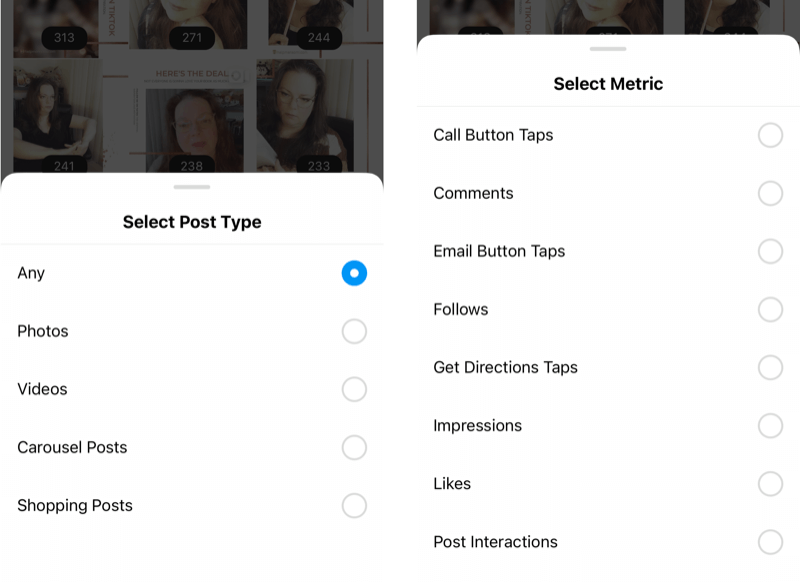Open the post thumbnail showing 271
The image size is (800, 582).
coord(188,24)
